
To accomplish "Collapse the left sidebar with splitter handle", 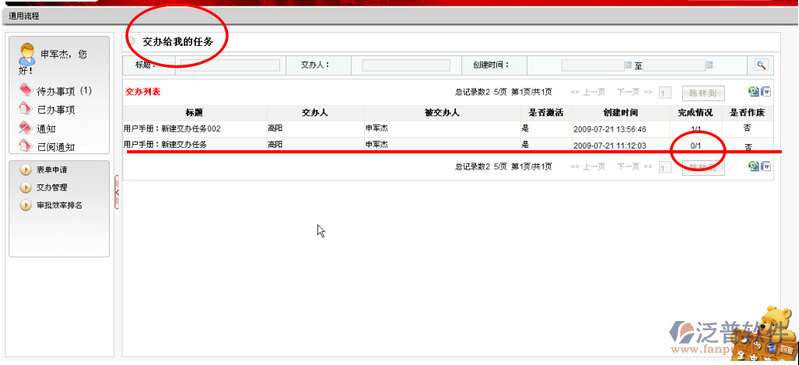I will tap(117, 192).
